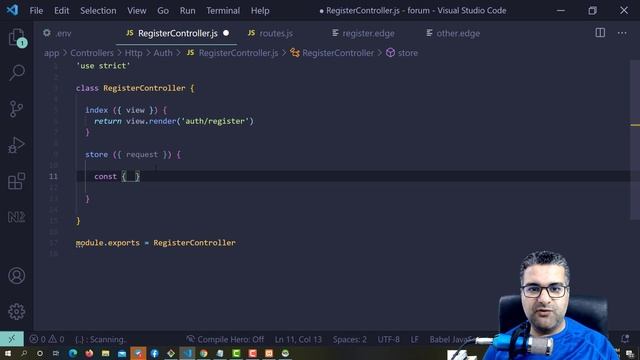Open the File menu
The height and width of the screenshot is (360, 640).
coord(36,11)
